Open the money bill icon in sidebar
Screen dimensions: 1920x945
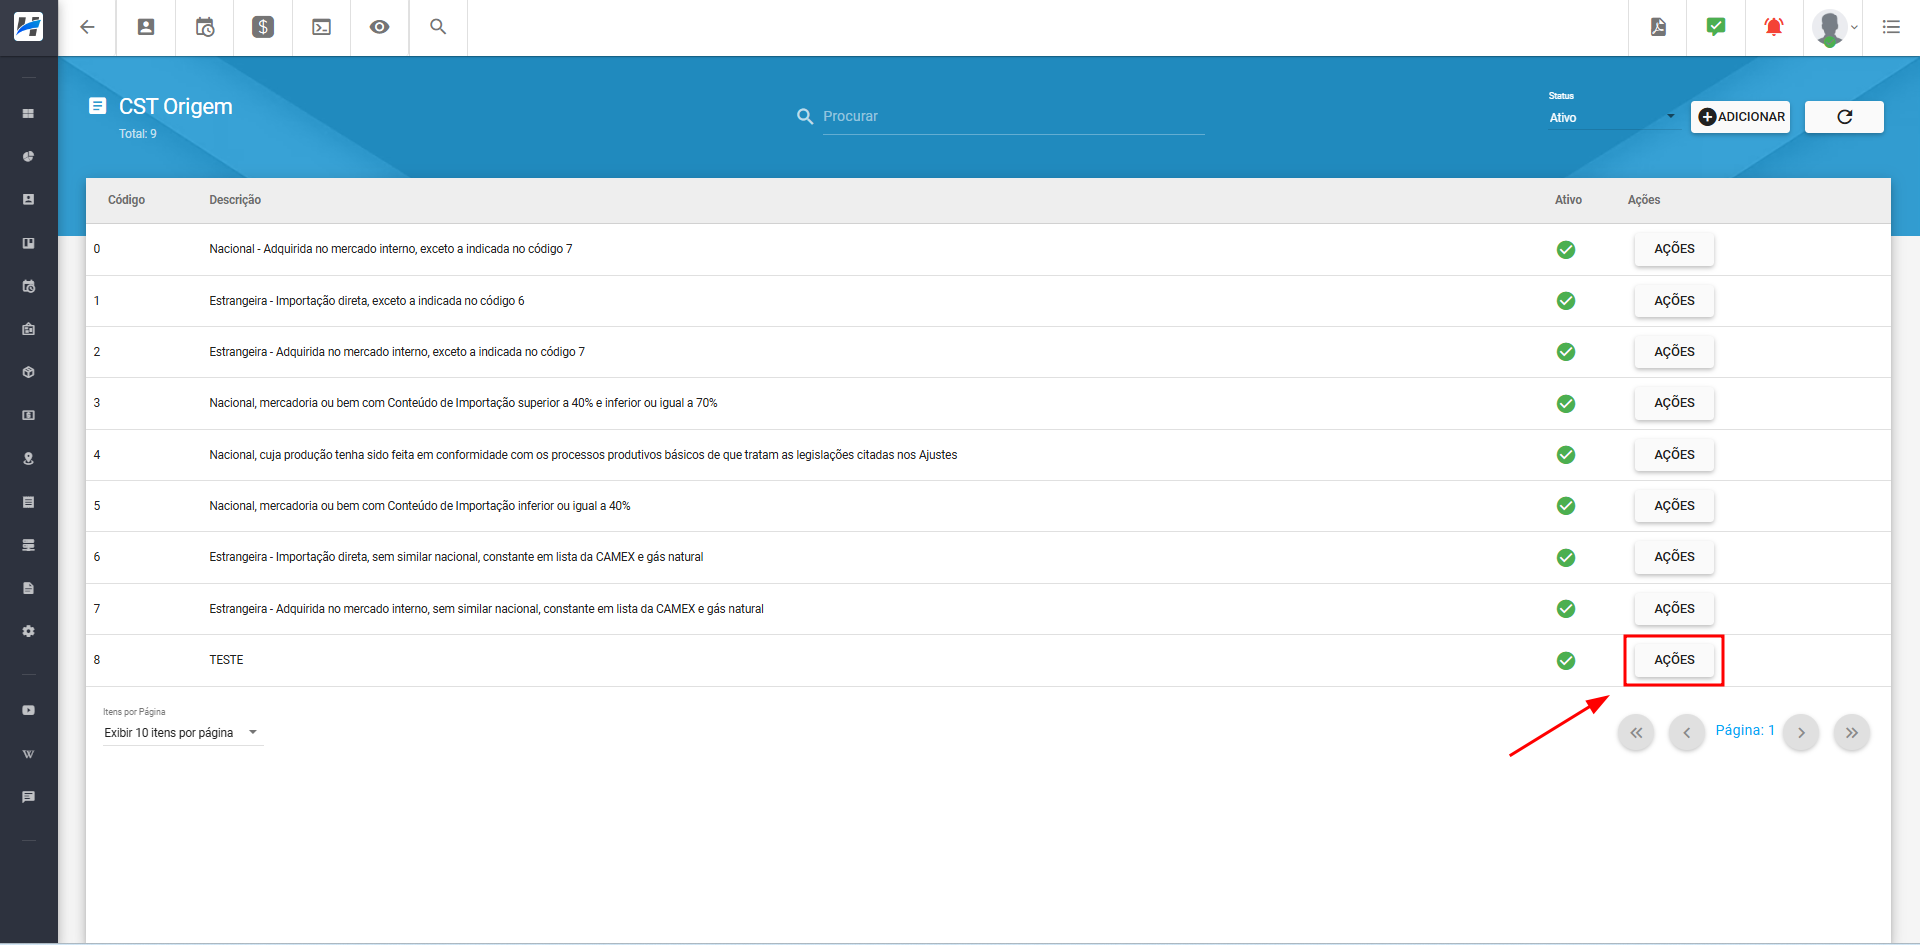tap(28, 415)
